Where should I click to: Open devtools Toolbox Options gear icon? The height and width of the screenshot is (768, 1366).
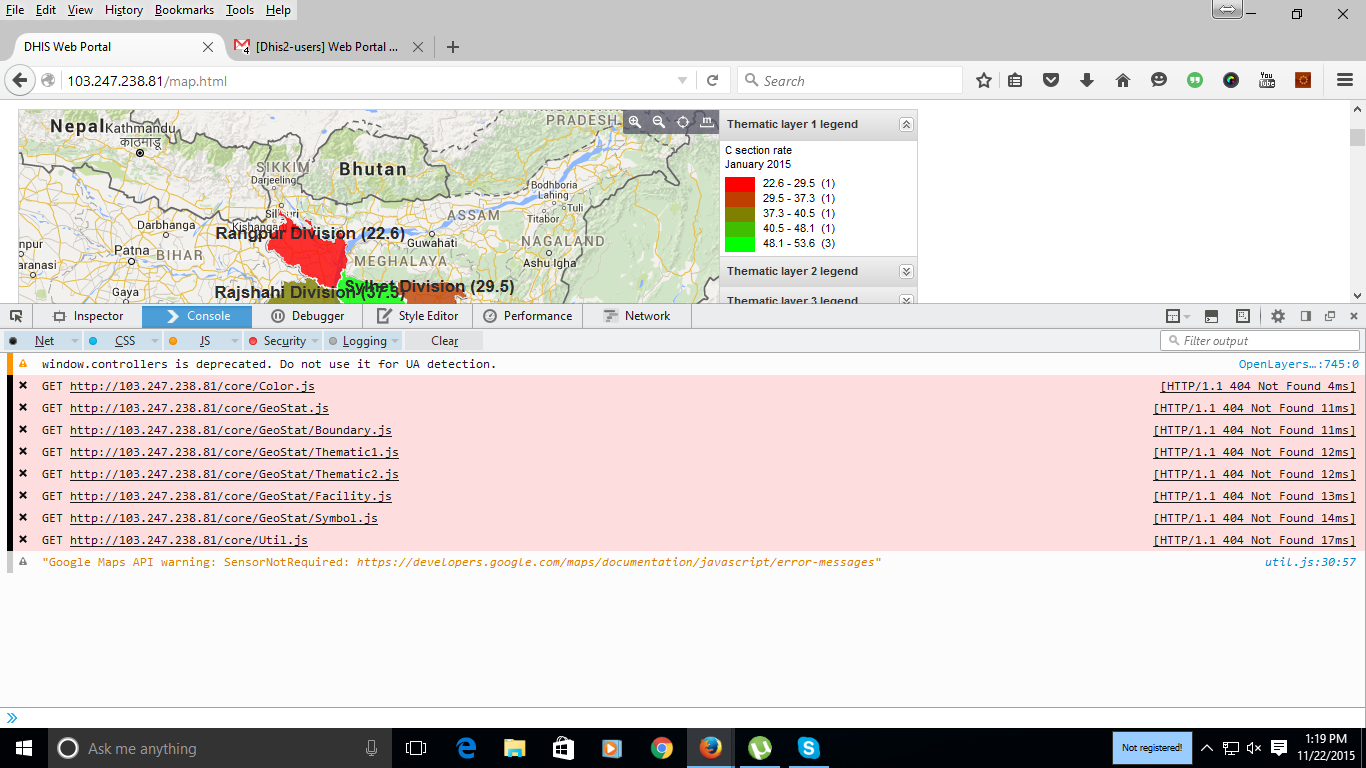point(1278,316)
